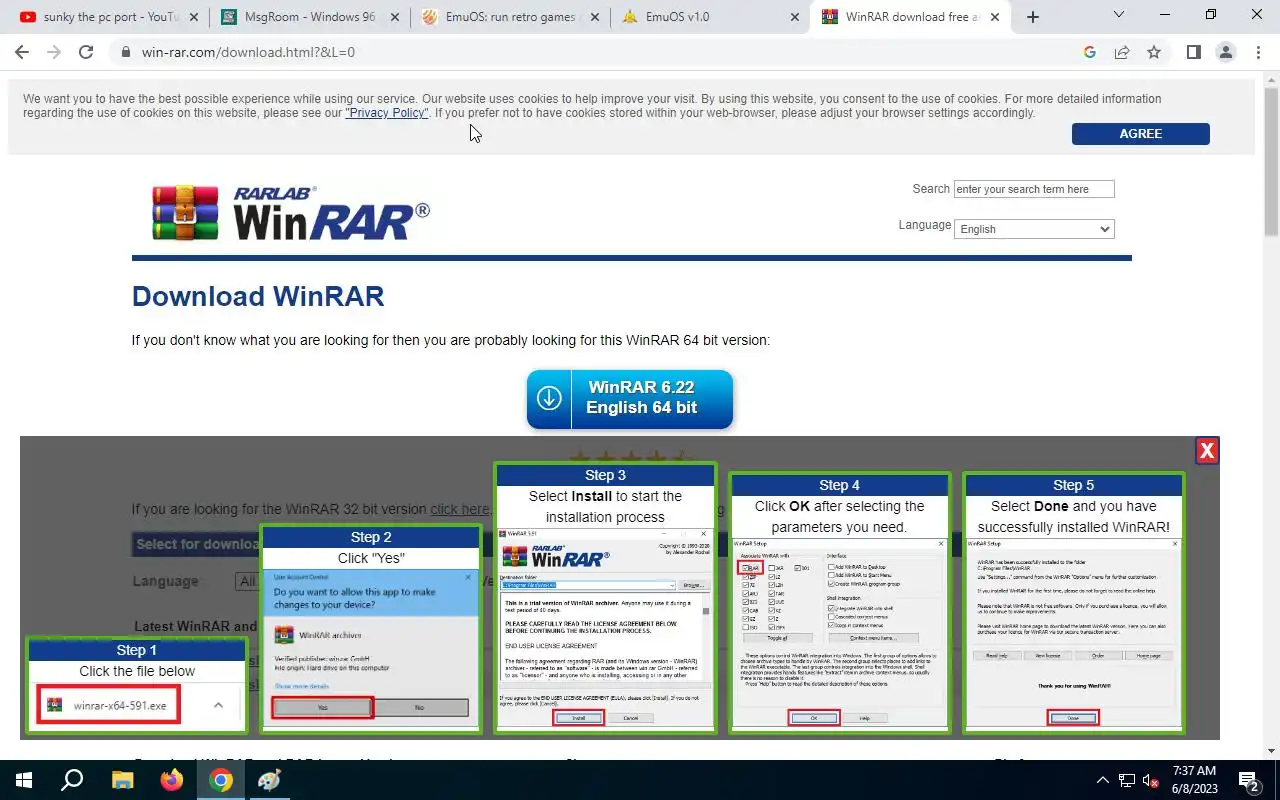Click the network icon in system tray
Screen dimensions: 1280x800
(x=1126, y=780)
